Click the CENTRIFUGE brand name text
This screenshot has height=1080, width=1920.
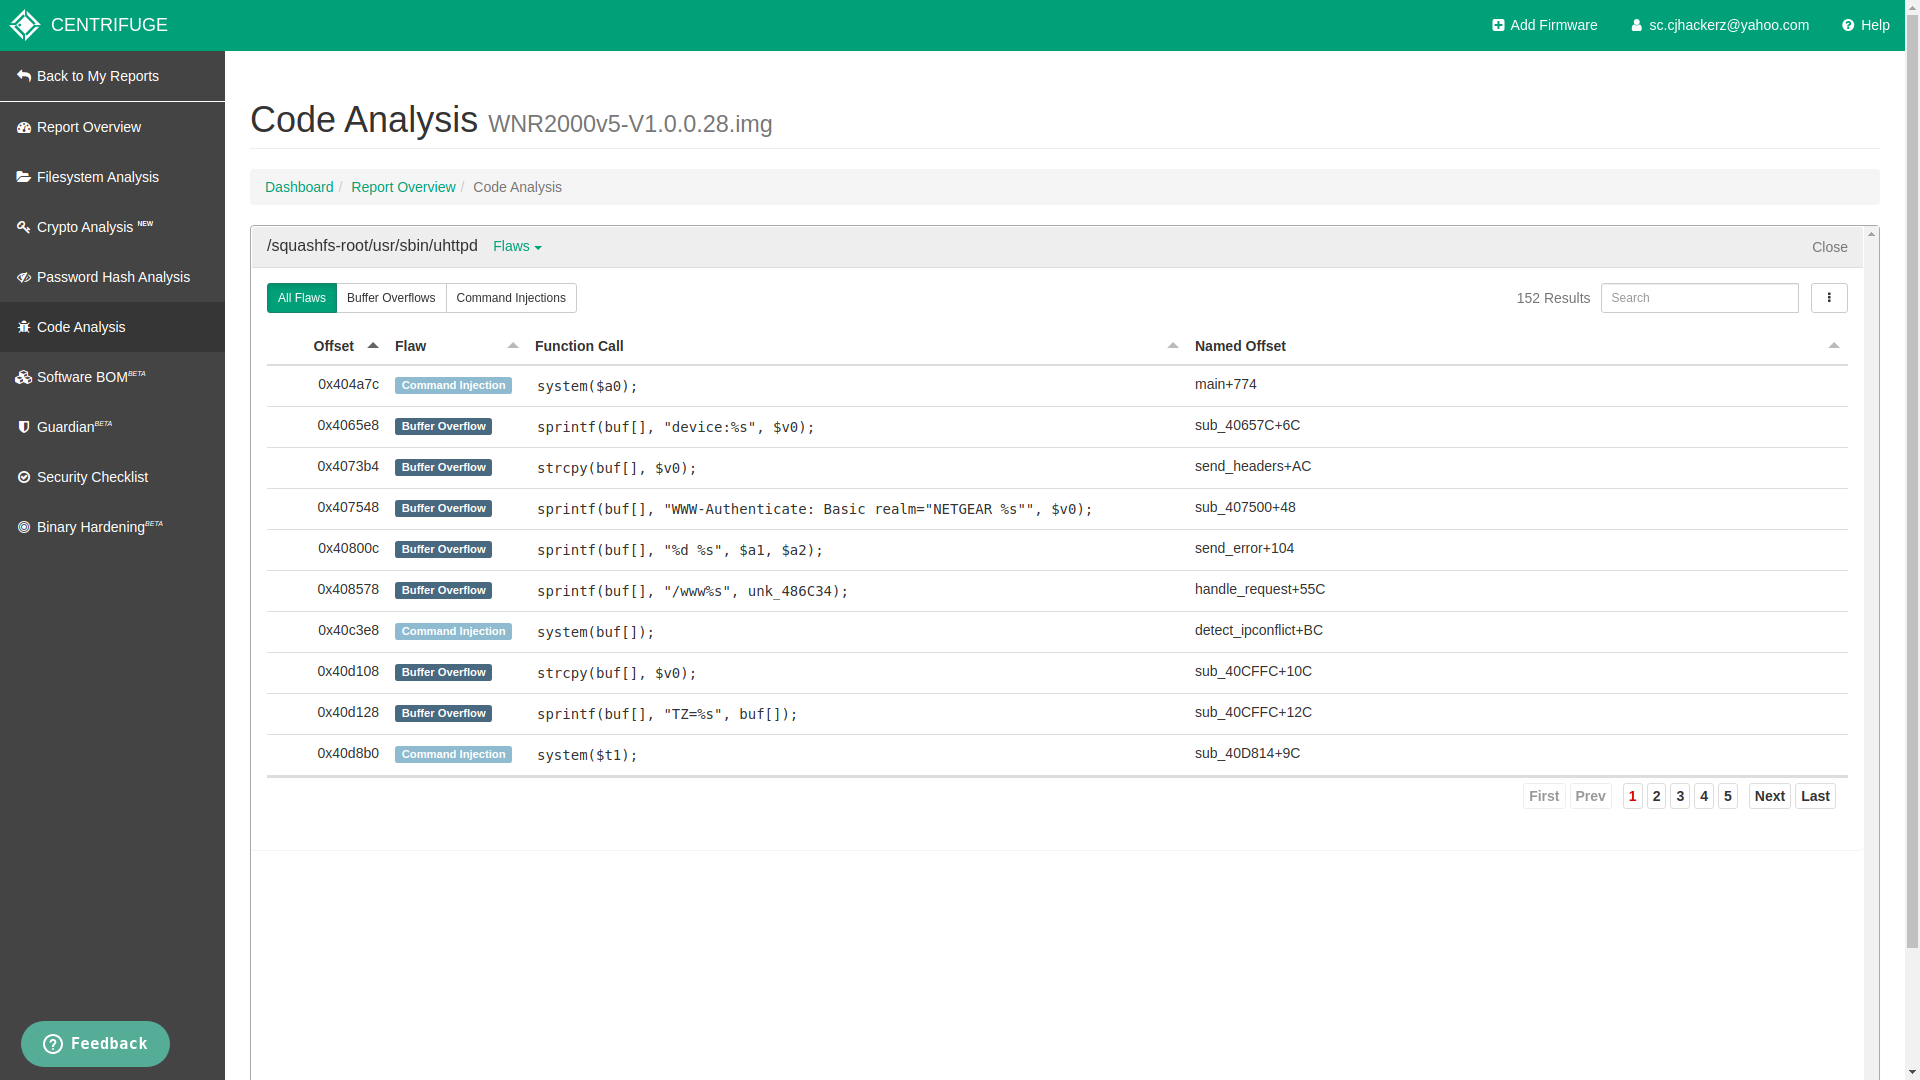tap(109, 25)
